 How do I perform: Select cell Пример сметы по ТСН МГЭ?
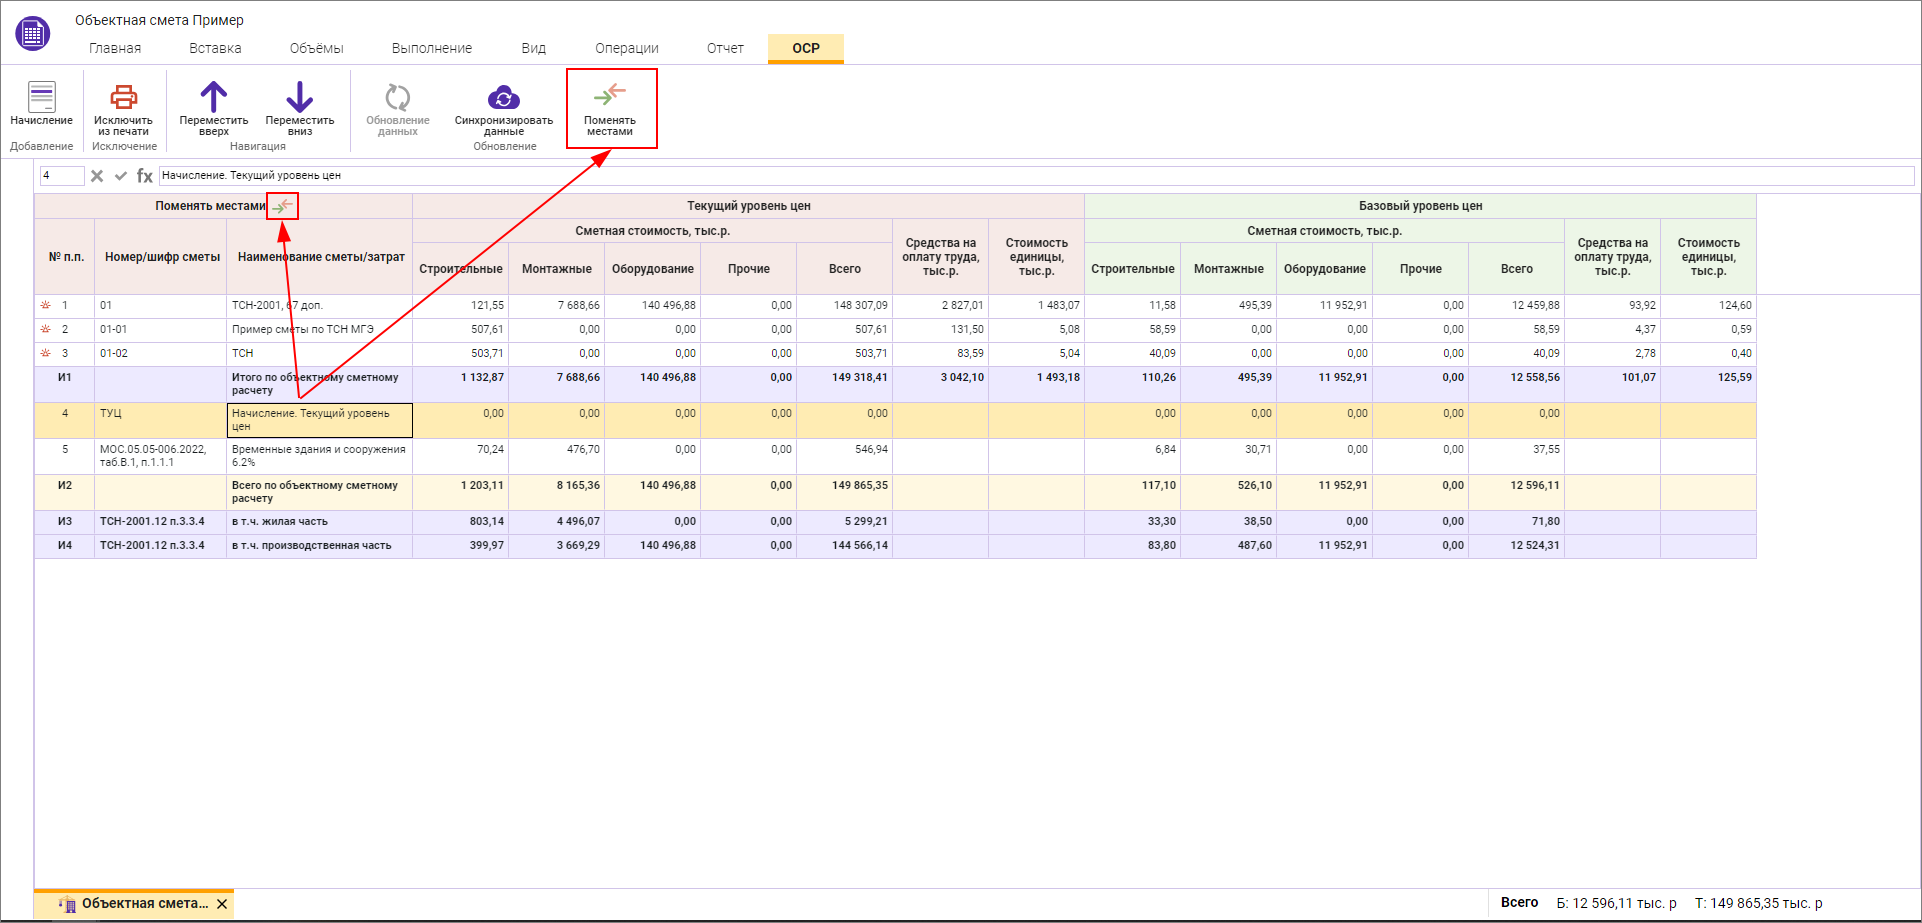(x=319, y=329)
